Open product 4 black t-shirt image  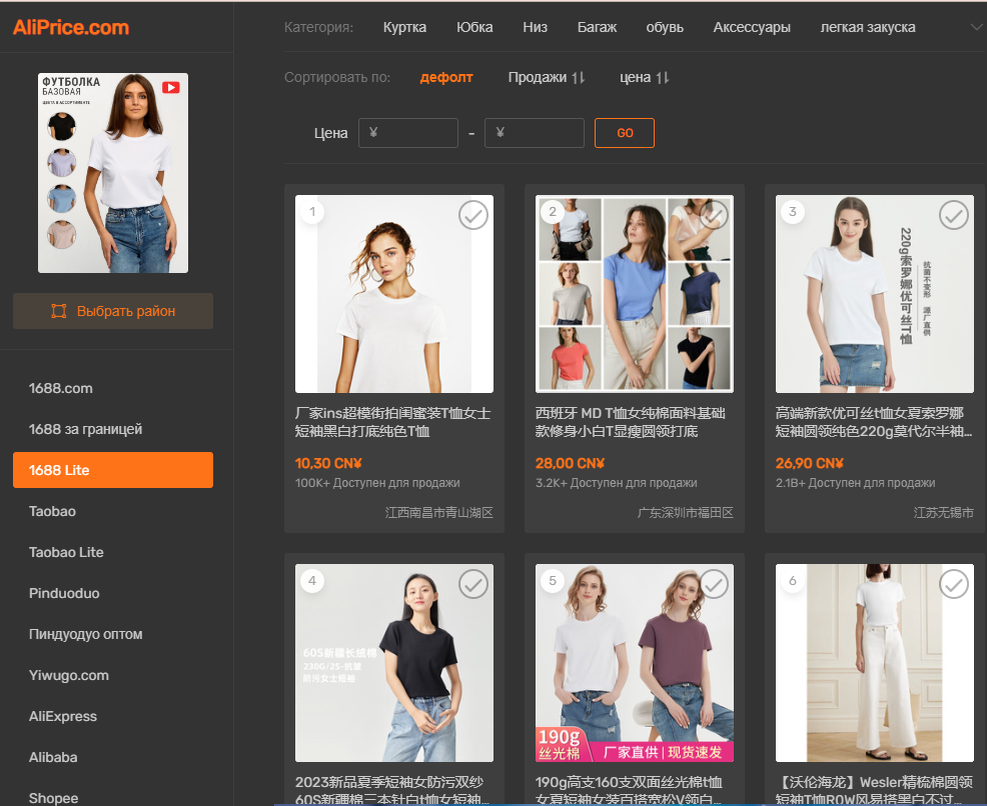coord(394,663)
